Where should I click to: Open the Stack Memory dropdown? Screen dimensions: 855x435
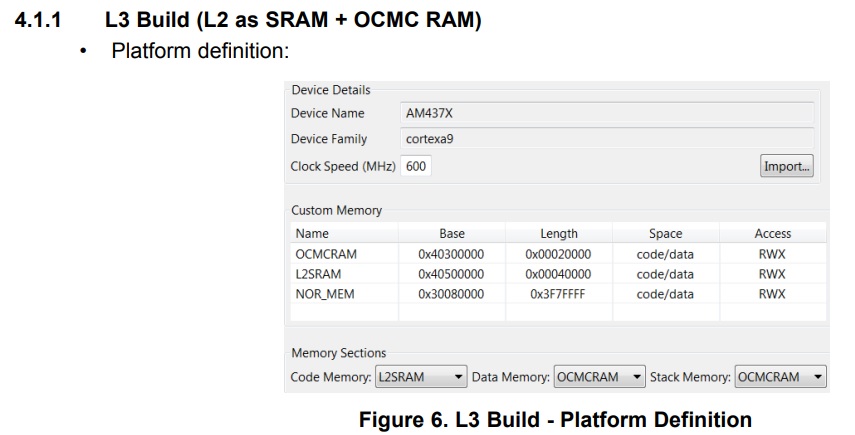780,377
